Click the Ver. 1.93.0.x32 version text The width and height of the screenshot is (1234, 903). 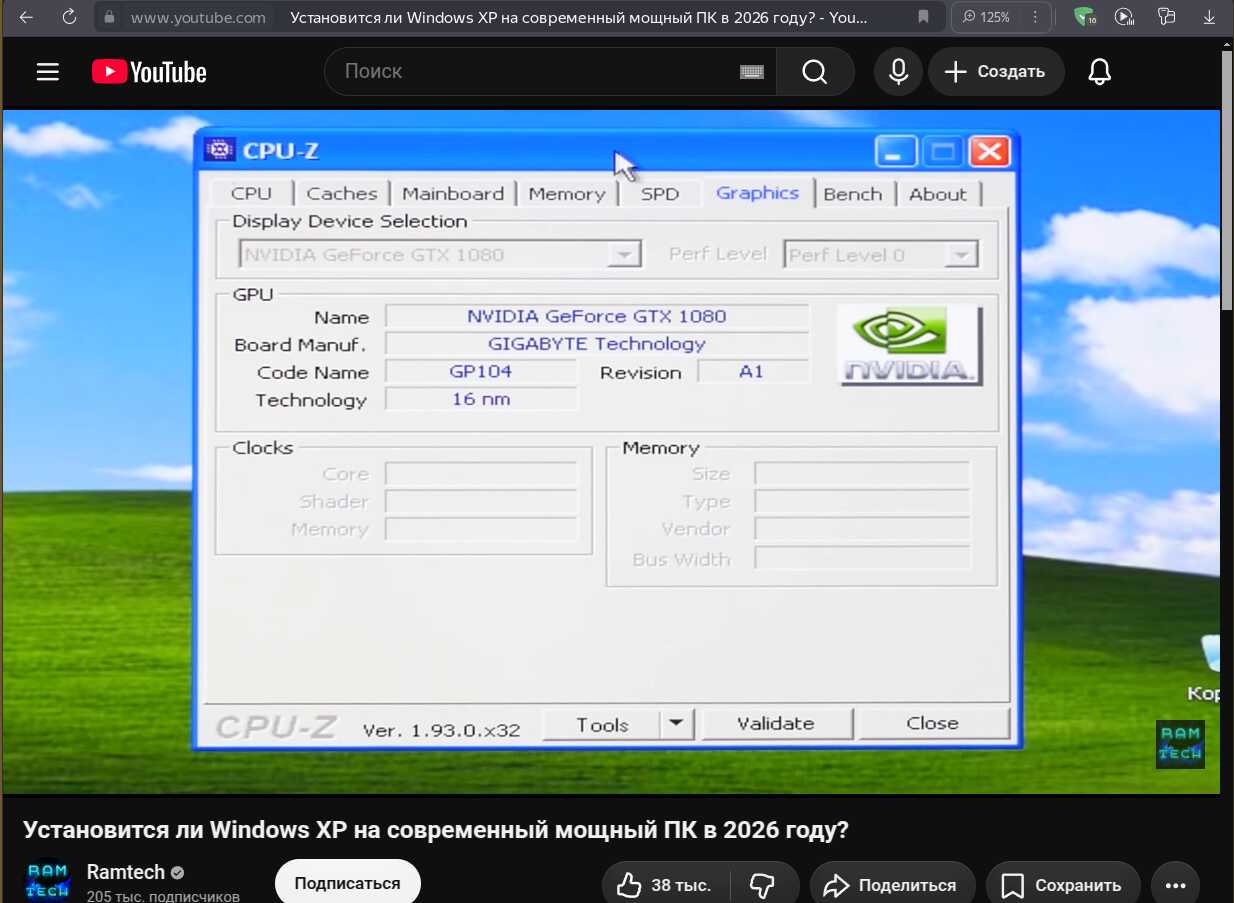(x=441, y=730)
